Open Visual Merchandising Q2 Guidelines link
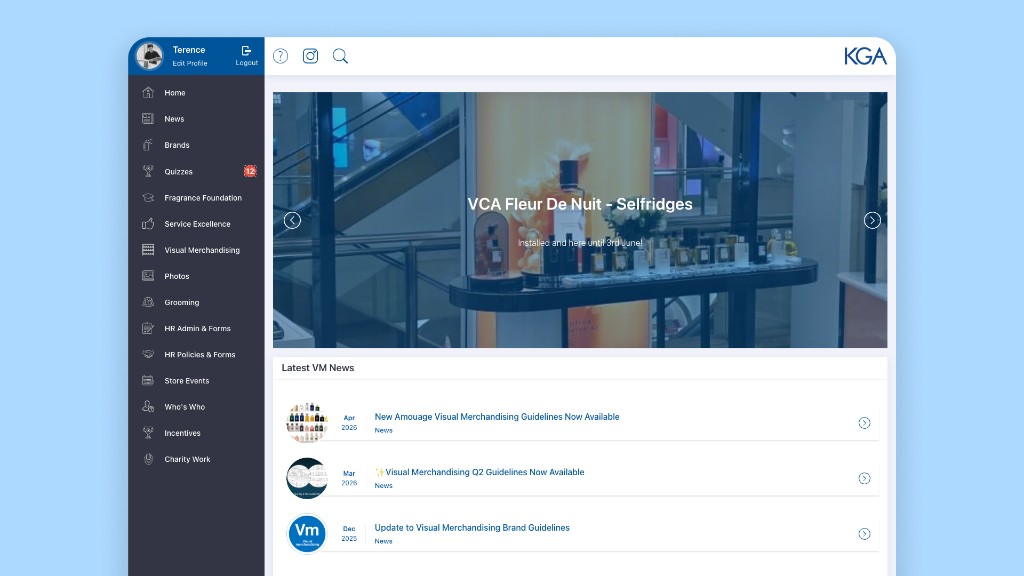 pos(479,472)
